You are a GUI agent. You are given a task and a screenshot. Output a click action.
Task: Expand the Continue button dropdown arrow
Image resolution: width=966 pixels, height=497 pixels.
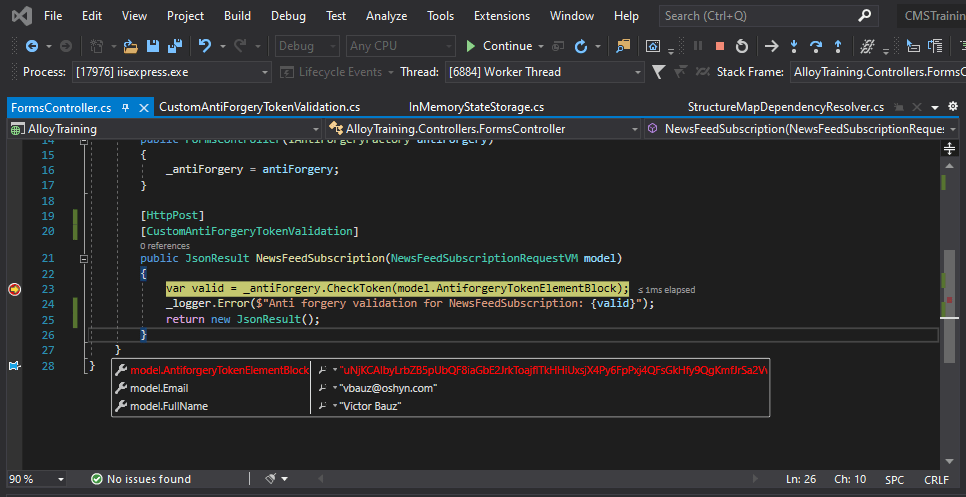[541, 46]
